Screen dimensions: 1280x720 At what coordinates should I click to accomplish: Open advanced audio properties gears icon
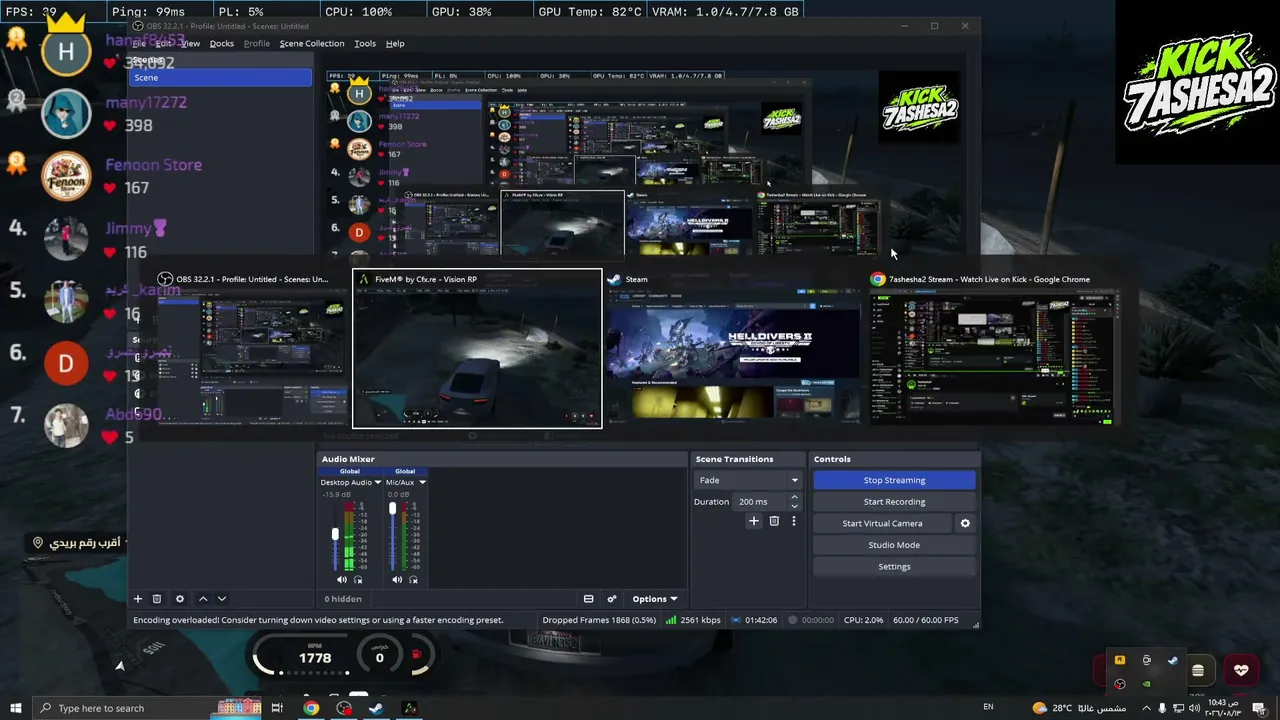point(612,599)
